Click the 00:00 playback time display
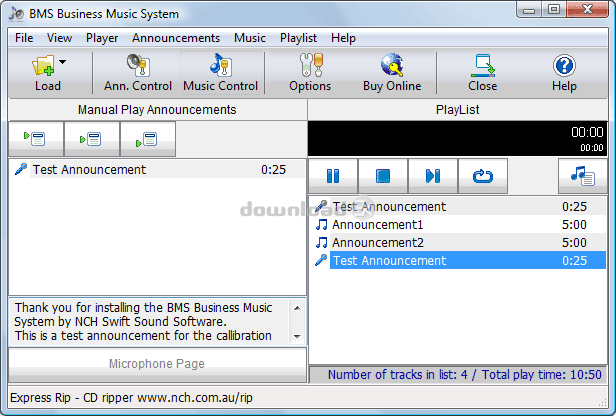This screenshot has width=616, height=416. pyautogui.click(x=587, y=132)
